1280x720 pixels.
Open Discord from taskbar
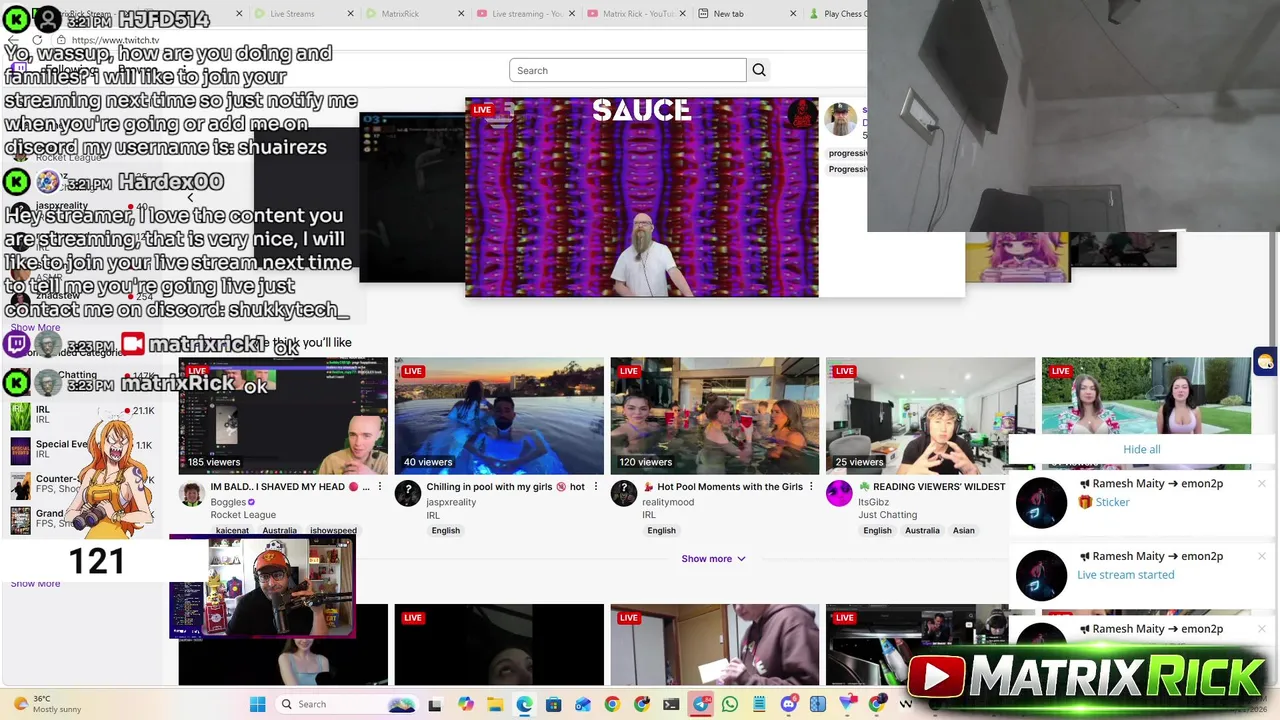(x=789, y=704)
